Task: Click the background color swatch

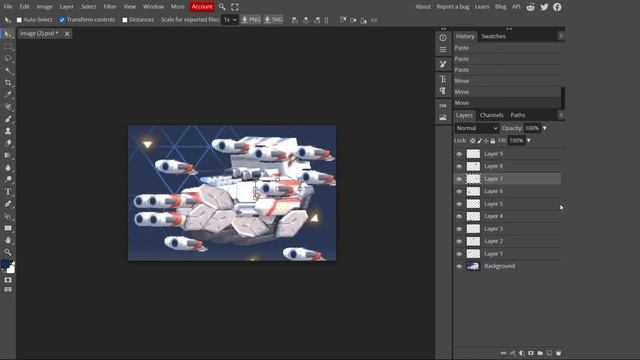Action: point(11,270)
